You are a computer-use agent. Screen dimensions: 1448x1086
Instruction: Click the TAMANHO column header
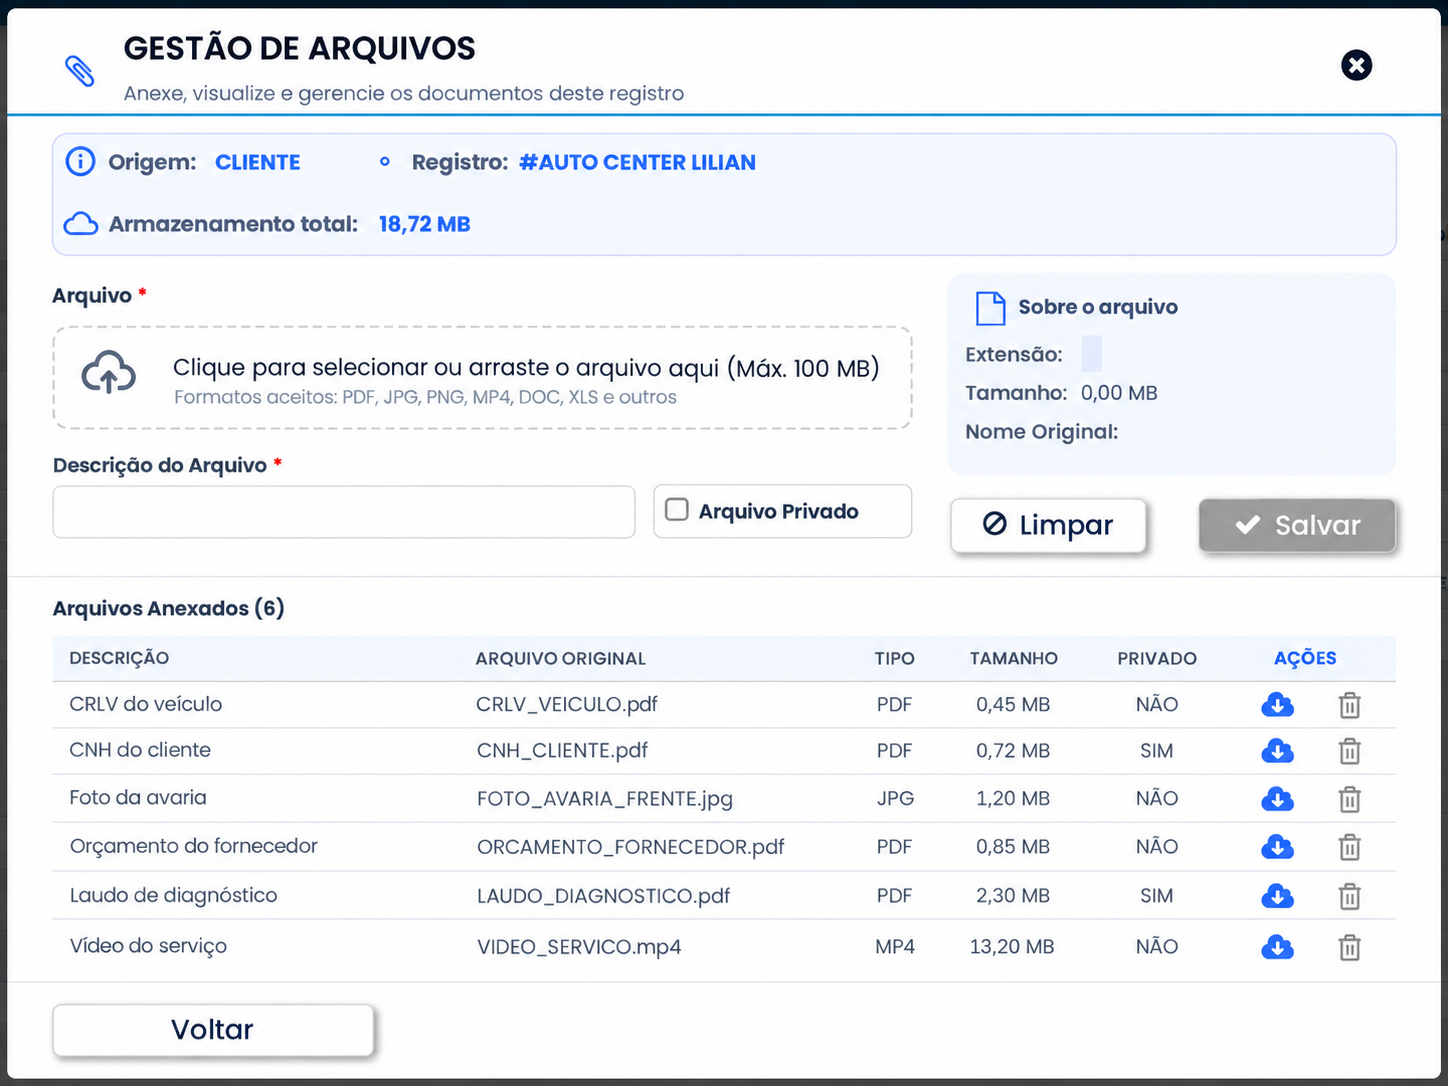click(x=1013, y=658)
